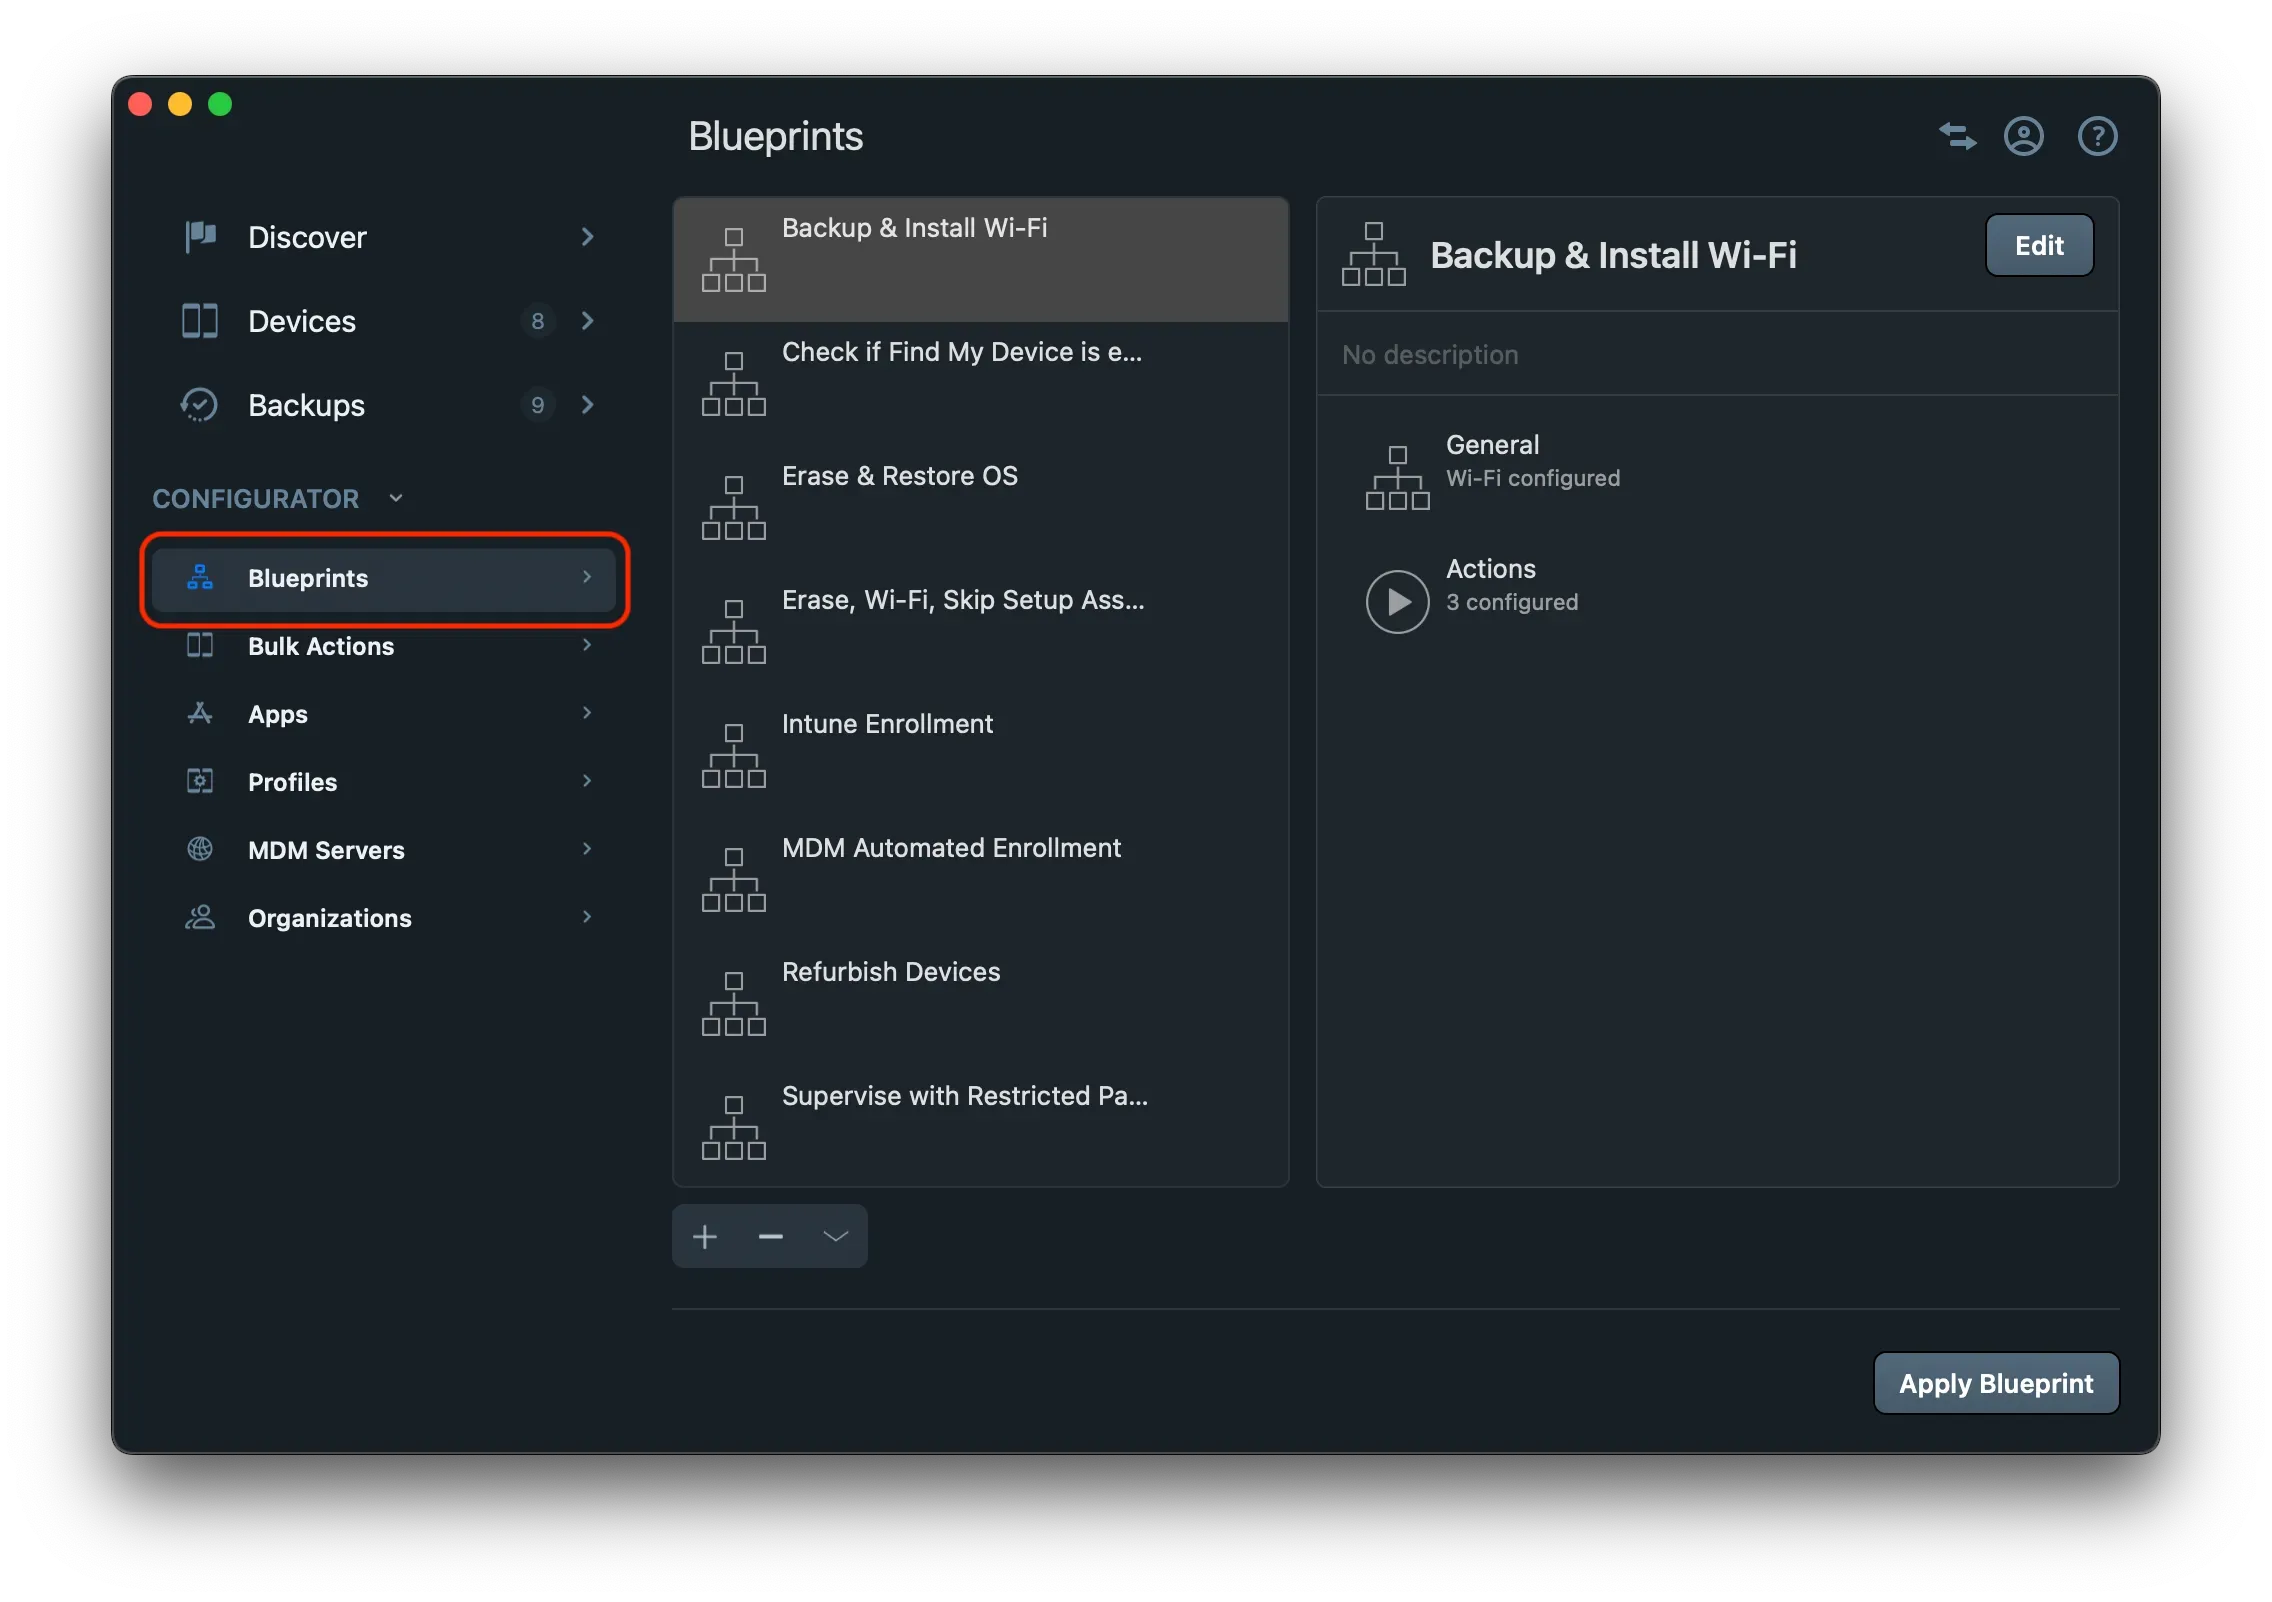Image resolution: width=2272 pixels, height=1602 pixels.
Task: Open the account profile icon
Action: click(x=2022, y=136)
